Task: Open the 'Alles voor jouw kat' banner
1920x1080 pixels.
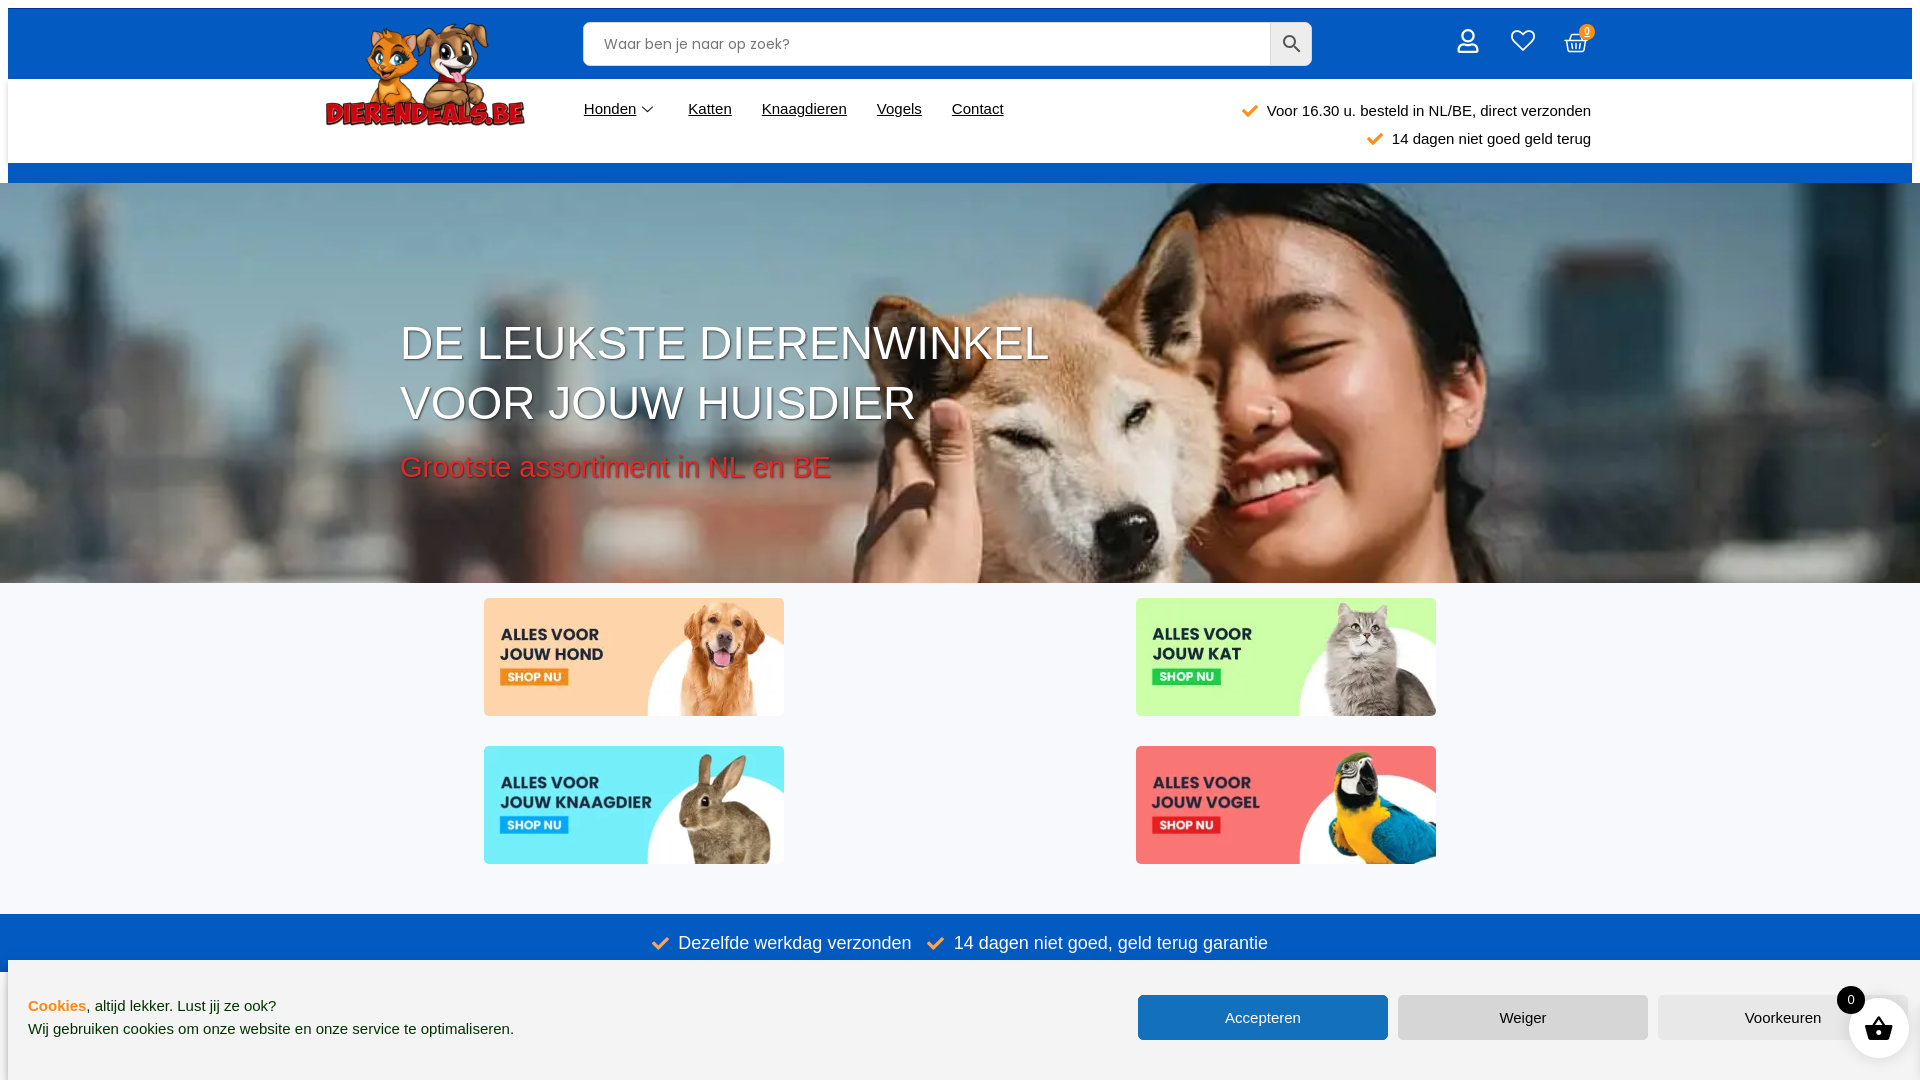Action: [1285, 657]
